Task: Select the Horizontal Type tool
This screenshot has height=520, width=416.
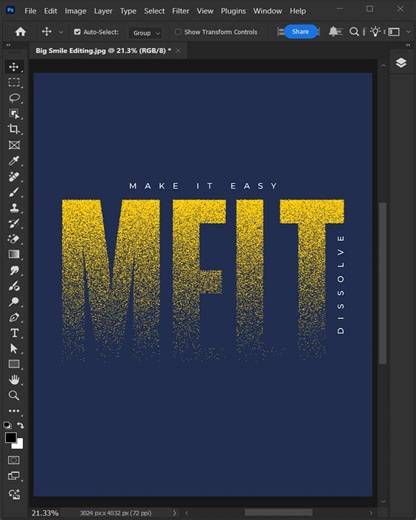Action: coord(14,333)
